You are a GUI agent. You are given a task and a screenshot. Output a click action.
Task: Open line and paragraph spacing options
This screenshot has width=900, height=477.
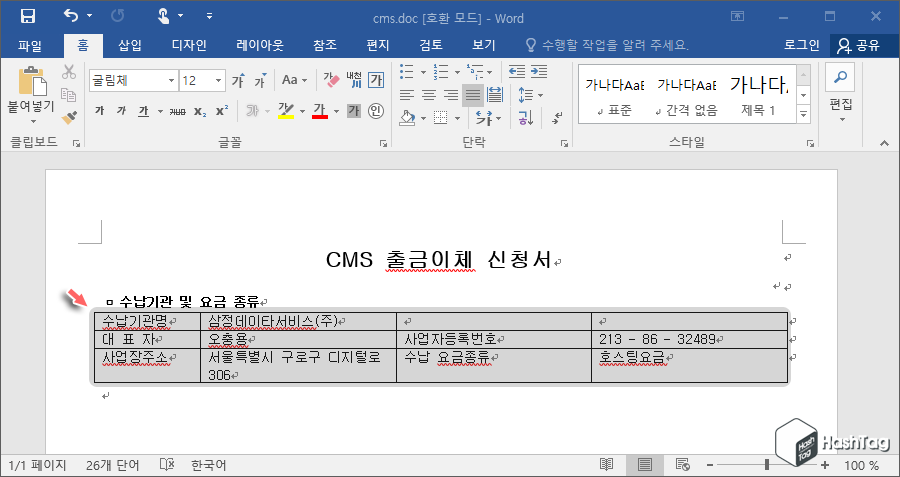coord(530,95)
